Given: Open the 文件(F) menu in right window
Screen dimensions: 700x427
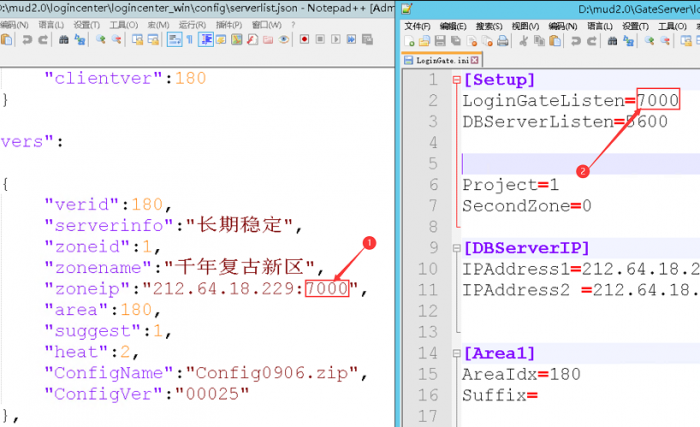Looking at the screenshot, I should click(417, 25).
